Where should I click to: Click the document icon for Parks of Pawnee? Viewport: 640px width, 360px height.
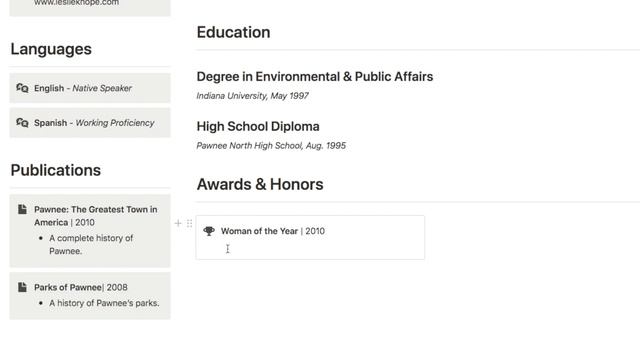[x=22, y=287]
